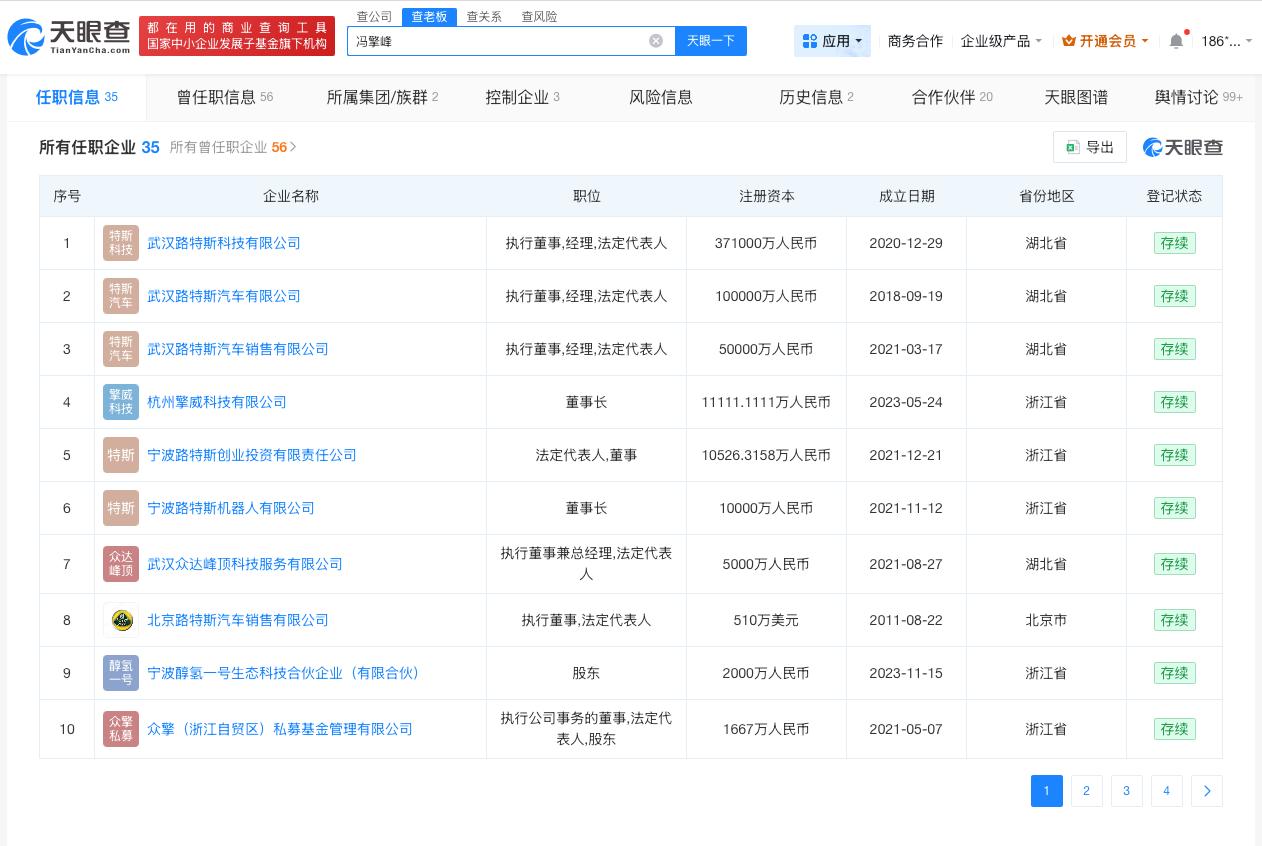Go to page 2
The image size is (1262, 846).
pyautogui.click(x=1087, y=791)
